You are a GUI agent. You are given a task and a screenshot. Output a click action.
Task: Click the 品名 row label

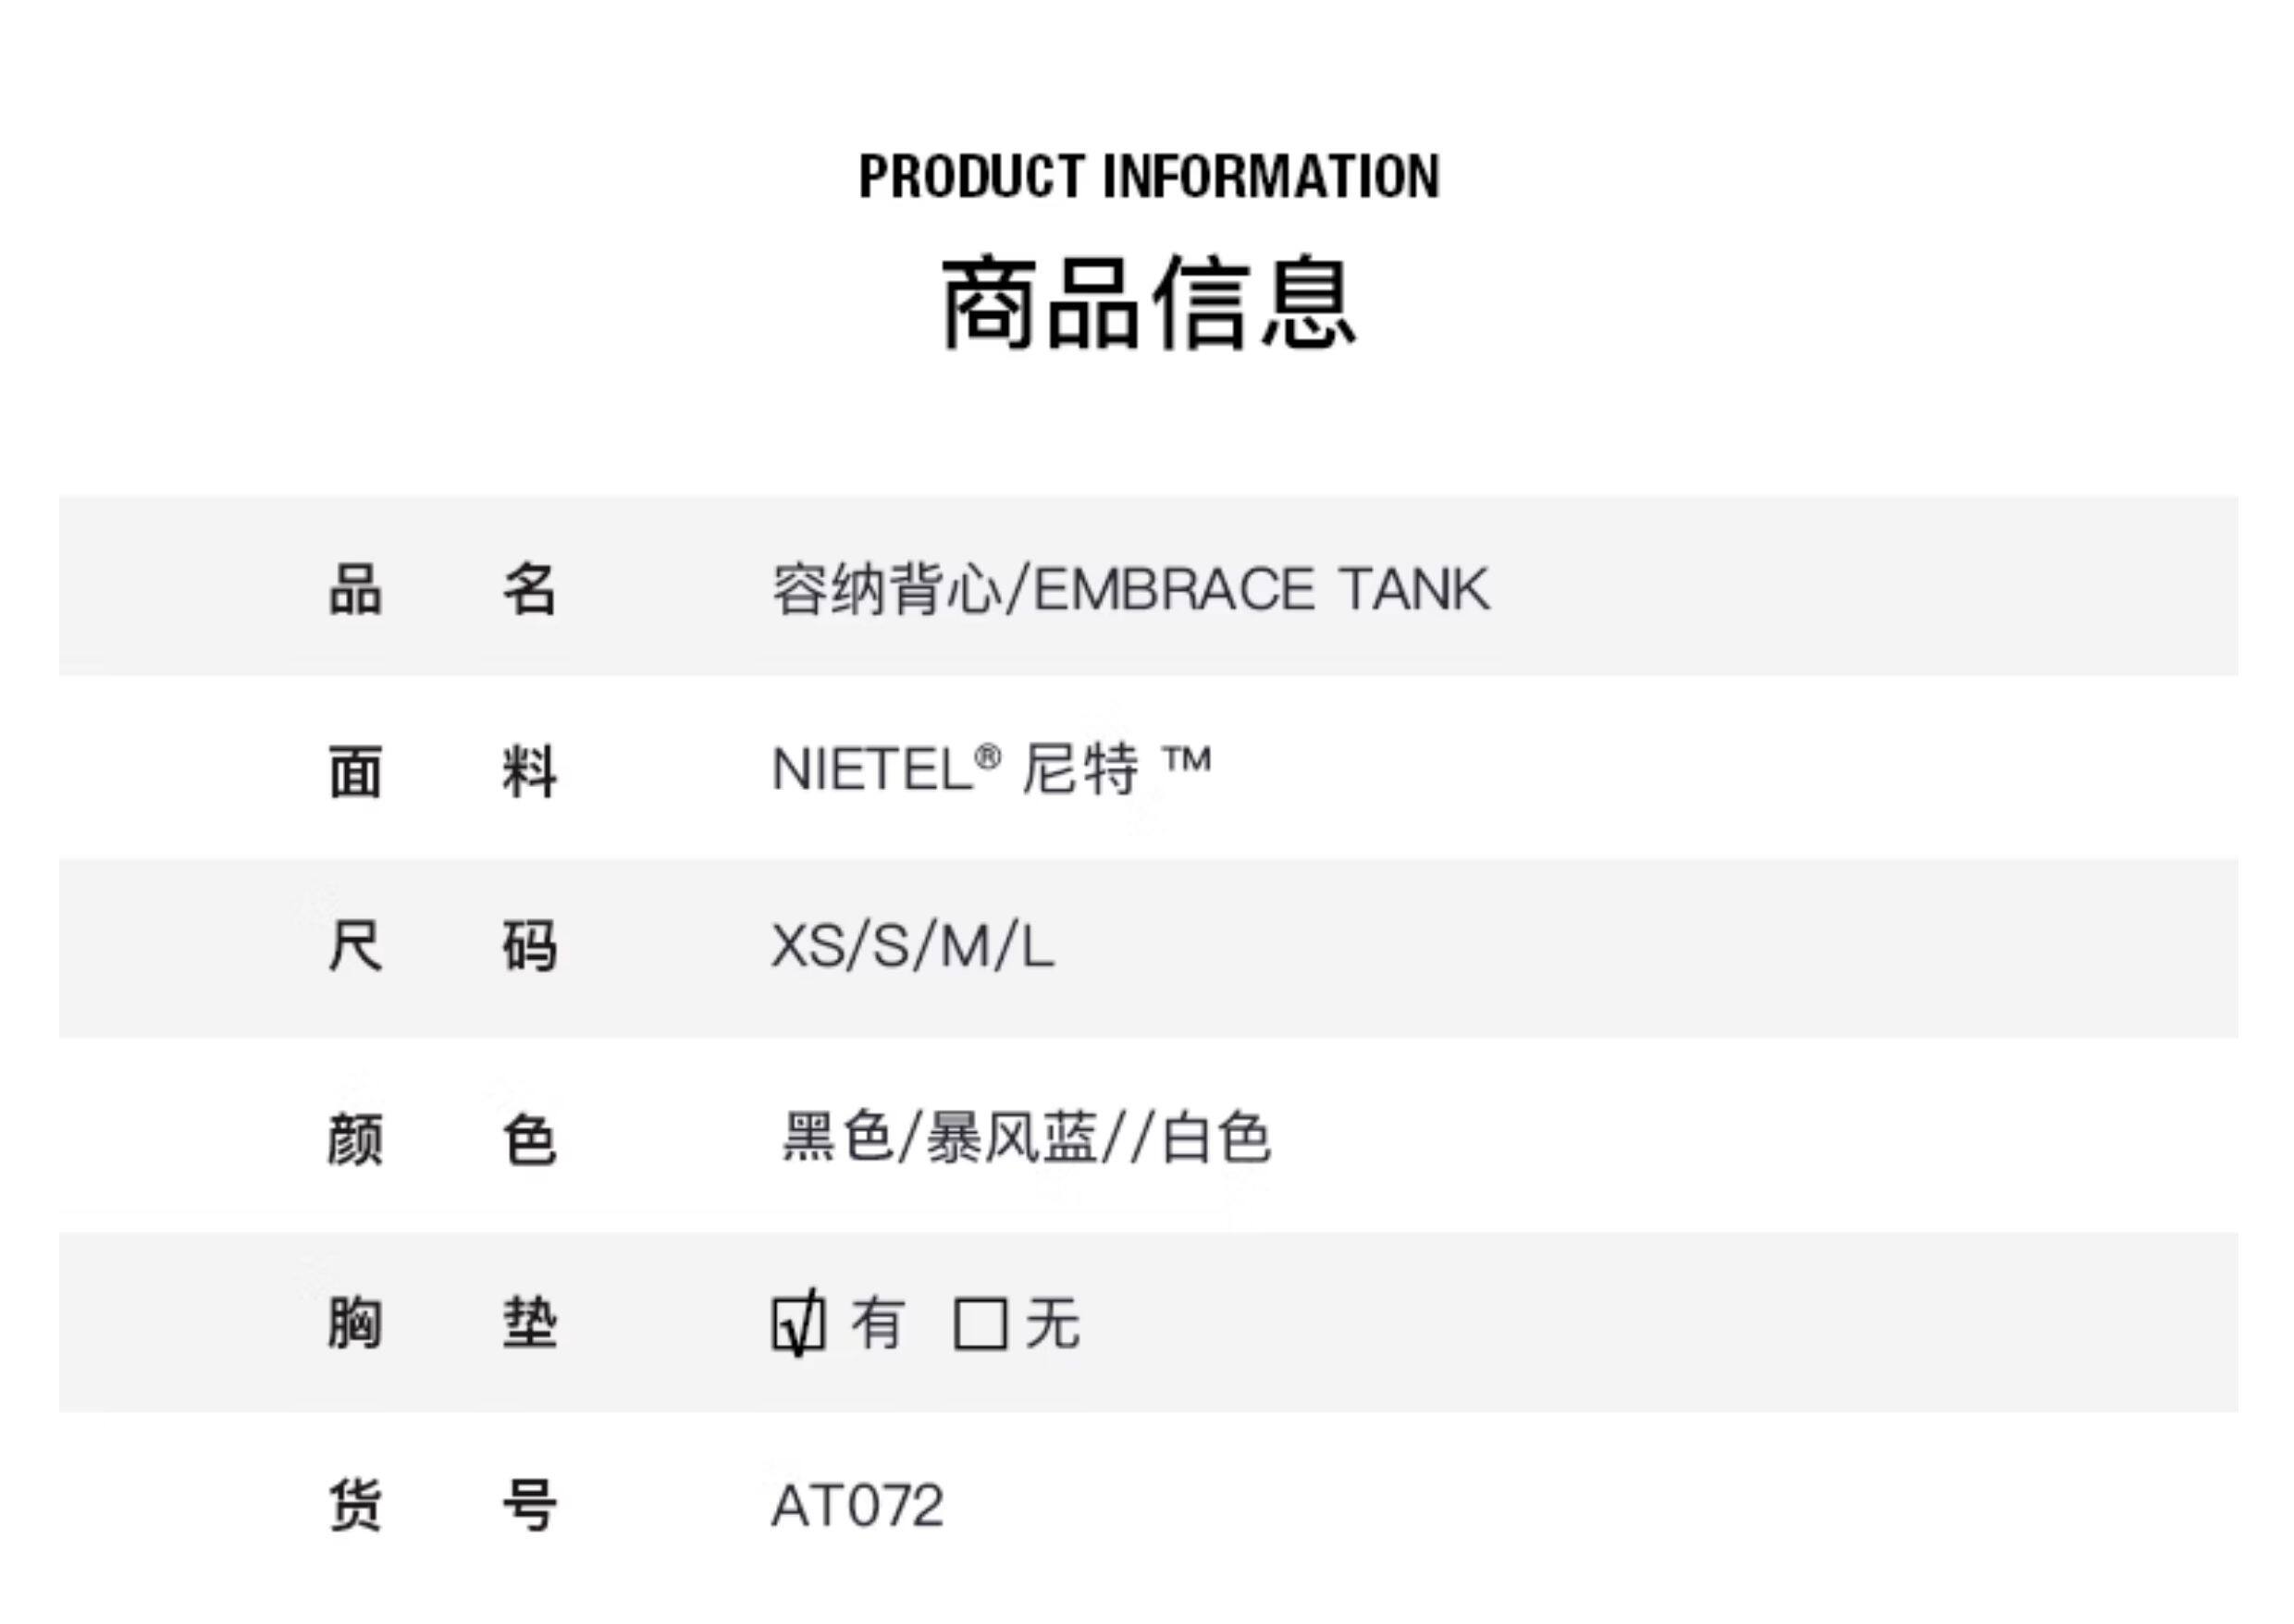pos(442,589)
